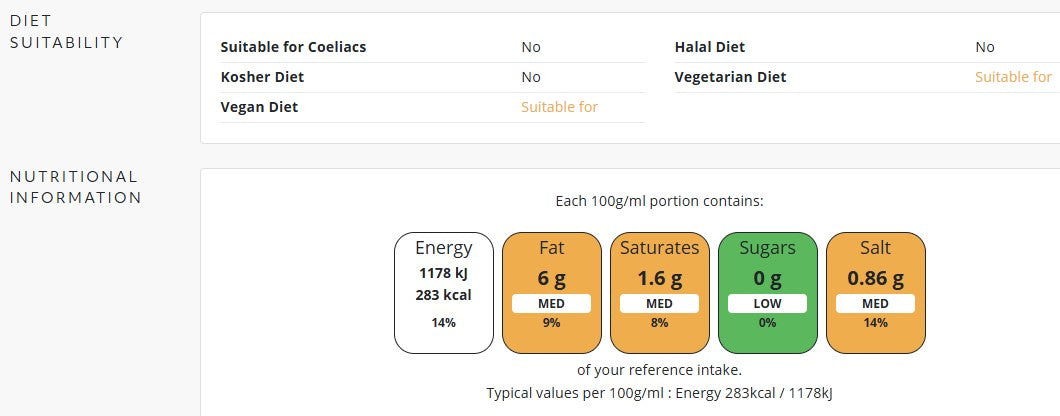Click 'Each 100g/ml portion contains' text
The width and height of the screenshot is (1060, 416).
pos(659,202)
